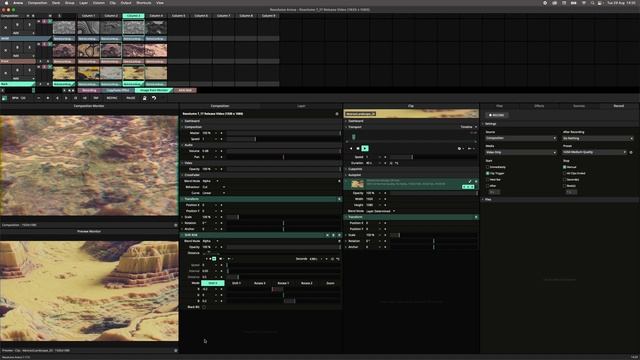Set Shift RGB Mode to Zoom

point(330,283)
